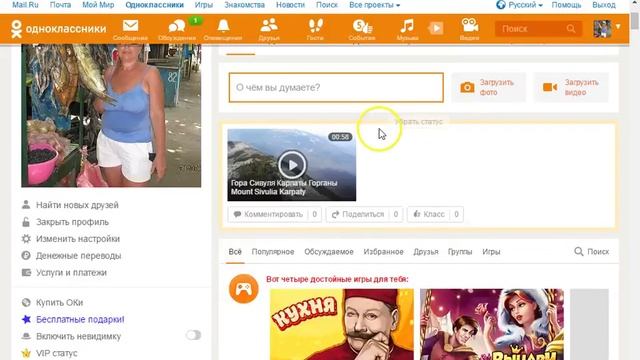
Task: Click the Найти новых друзей person icon
Action: coord(26,204)
